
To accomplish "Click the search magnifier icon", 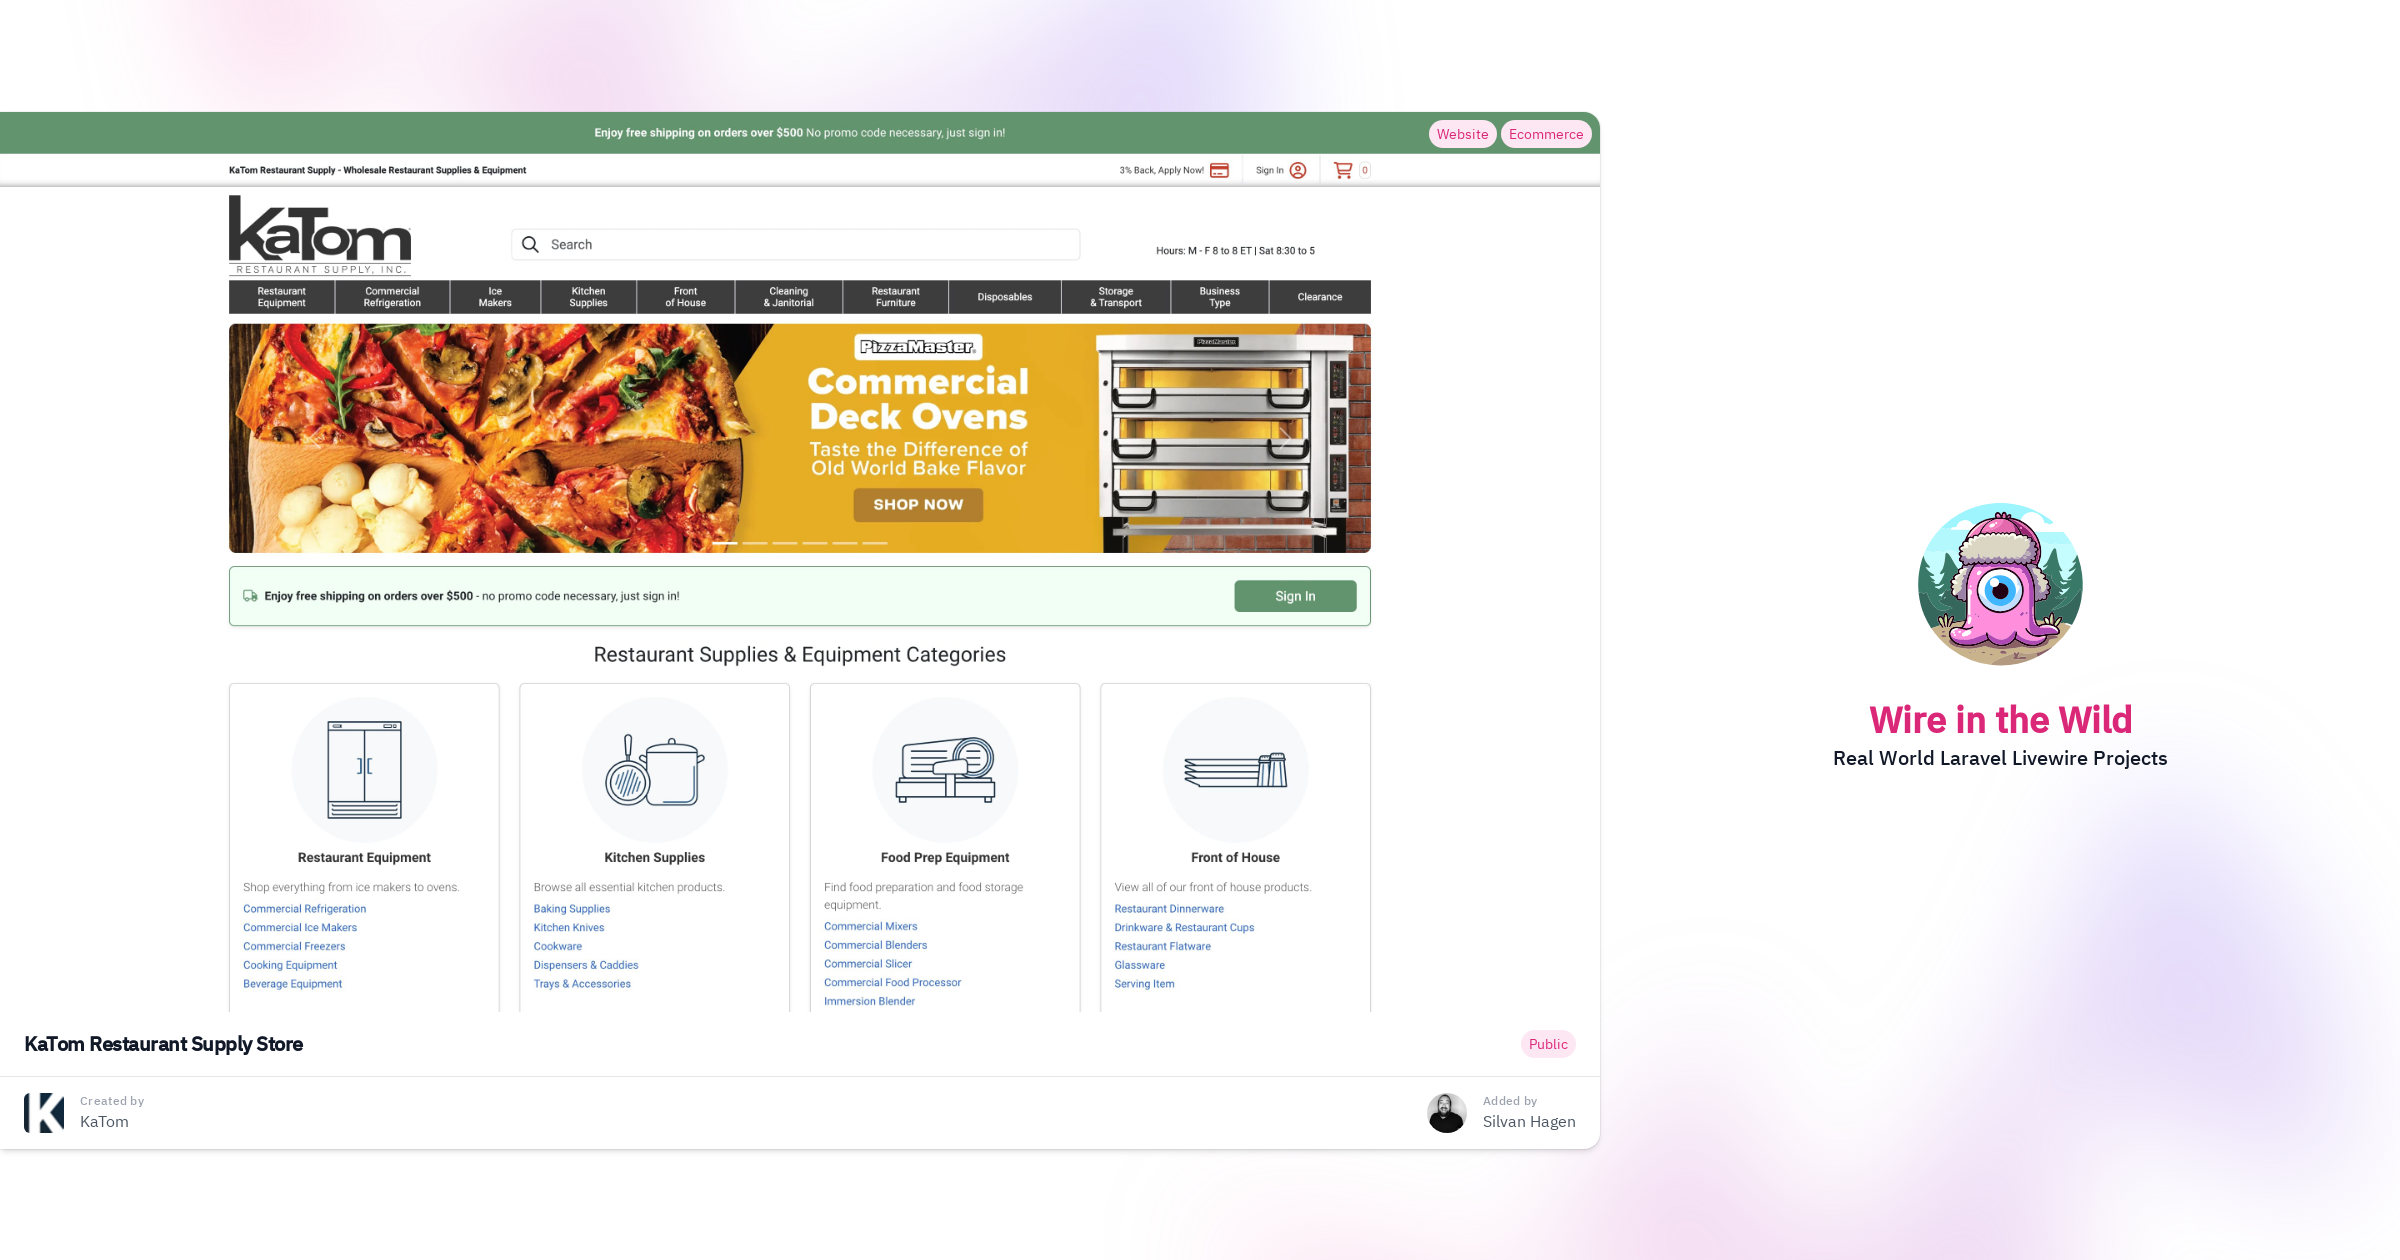I will [530, 245].
